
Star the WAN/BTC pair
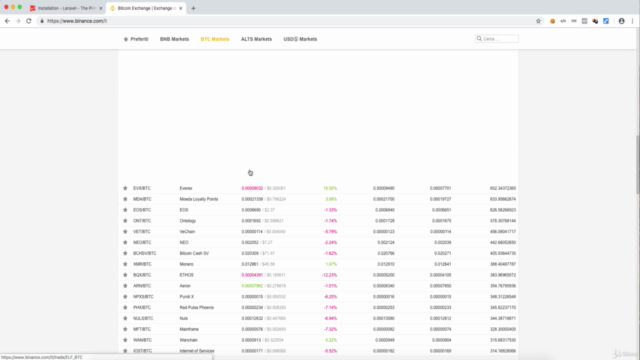click(125, 340)
